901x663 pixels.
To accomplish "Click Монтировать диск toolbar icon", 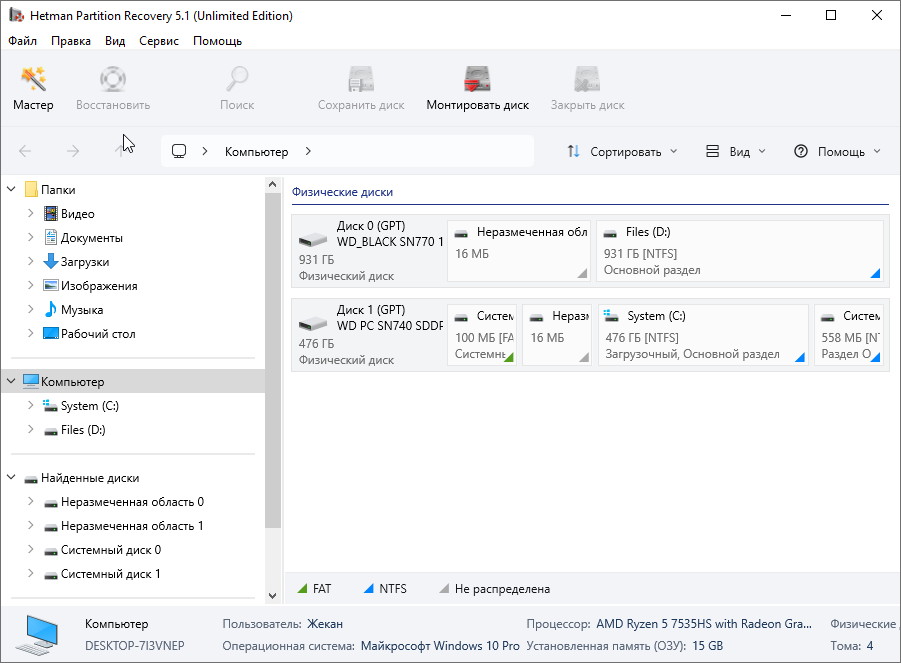I will click(x=478, y=79).
